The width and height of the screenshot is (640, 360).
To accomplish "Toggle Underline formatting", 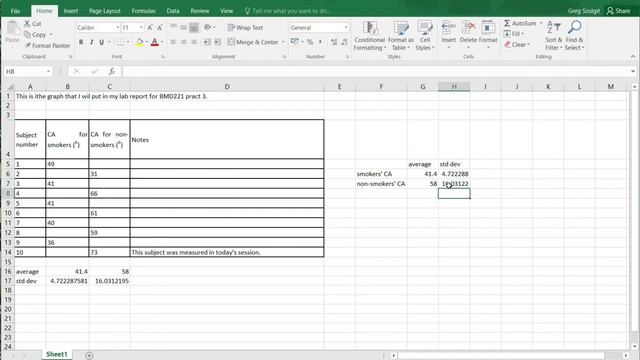I will (102, 42).
